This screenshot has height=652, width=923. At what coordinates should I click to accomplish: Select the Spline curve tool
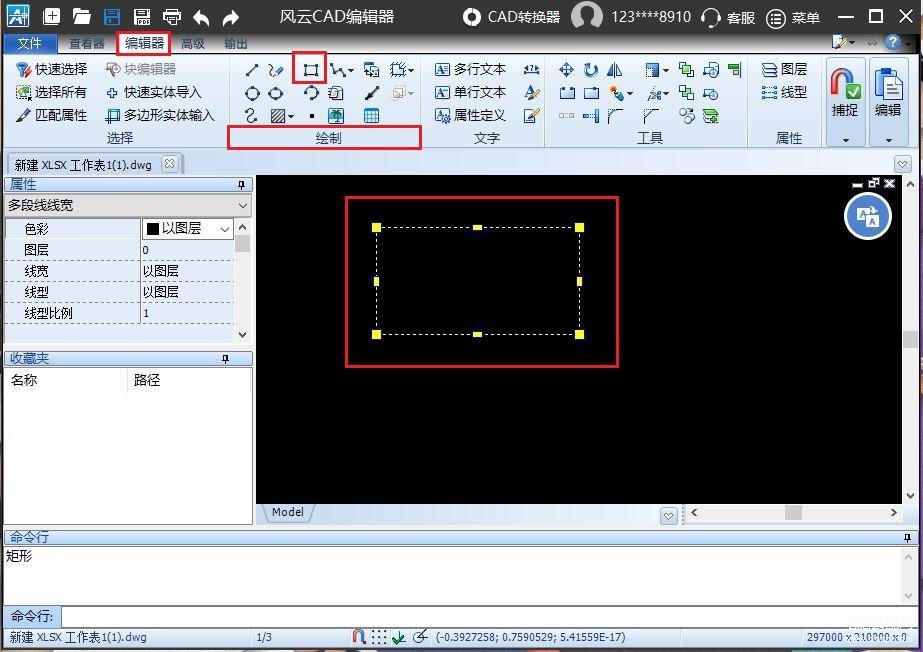point(251,116)
